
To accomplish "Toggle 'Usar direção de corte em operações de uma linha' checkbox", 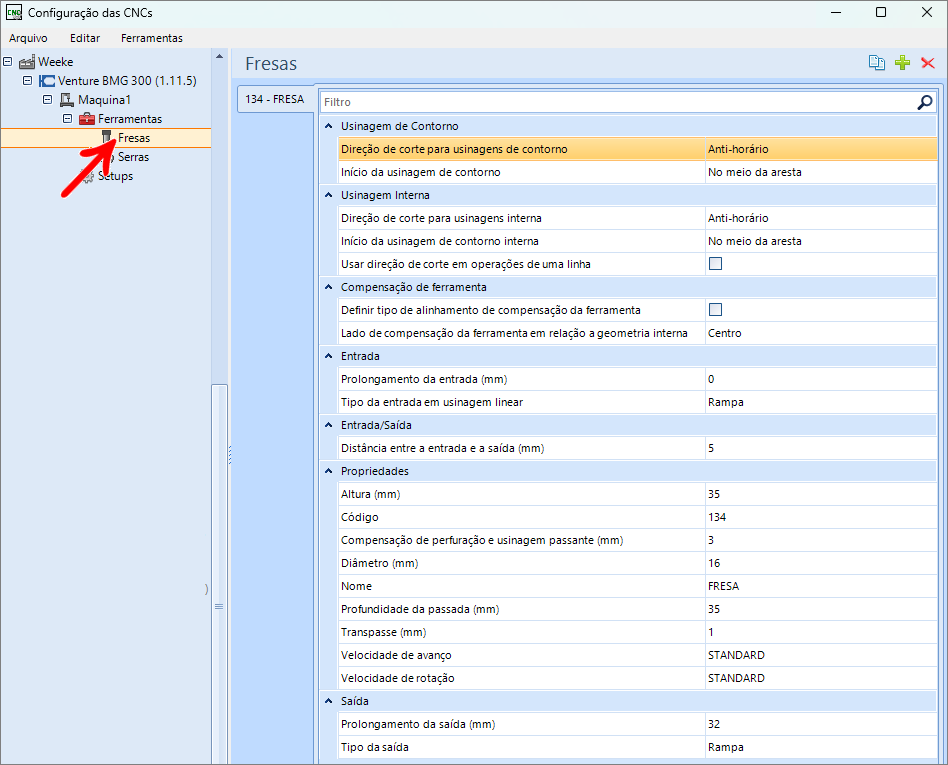I will (715, 264).
